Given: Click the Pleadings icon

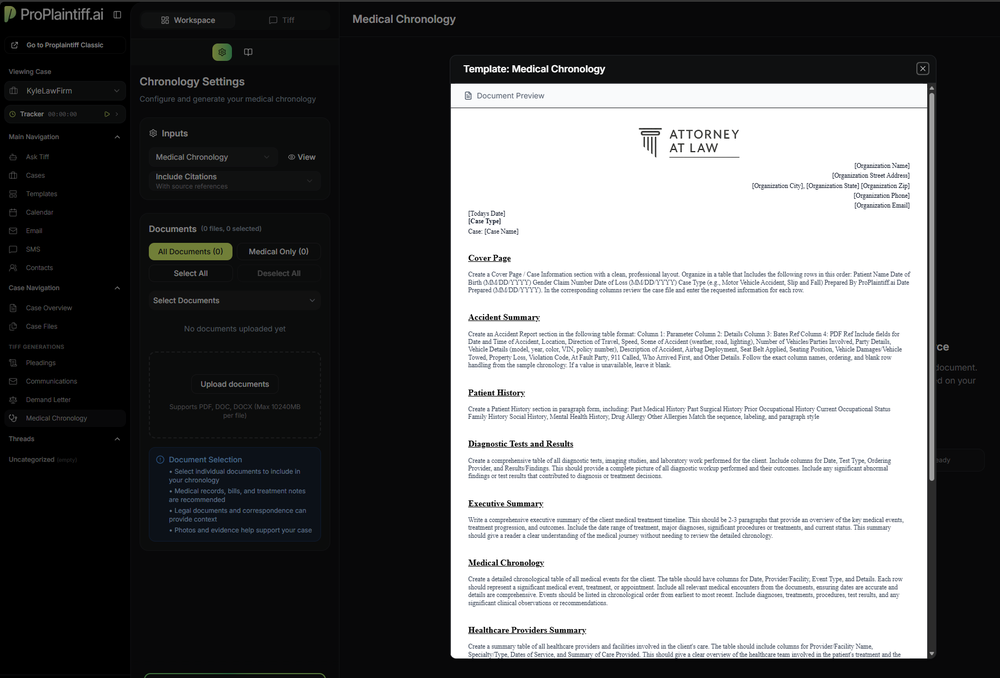Looking at the screenshot, I should coord(13,363).
